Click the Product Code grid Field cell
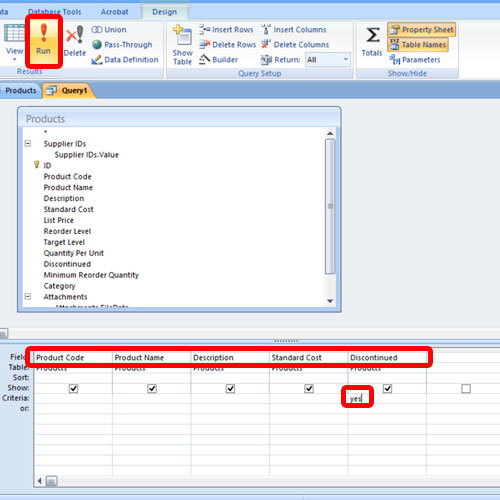This screenshot has width=500, height=500. tap(73, 357)
